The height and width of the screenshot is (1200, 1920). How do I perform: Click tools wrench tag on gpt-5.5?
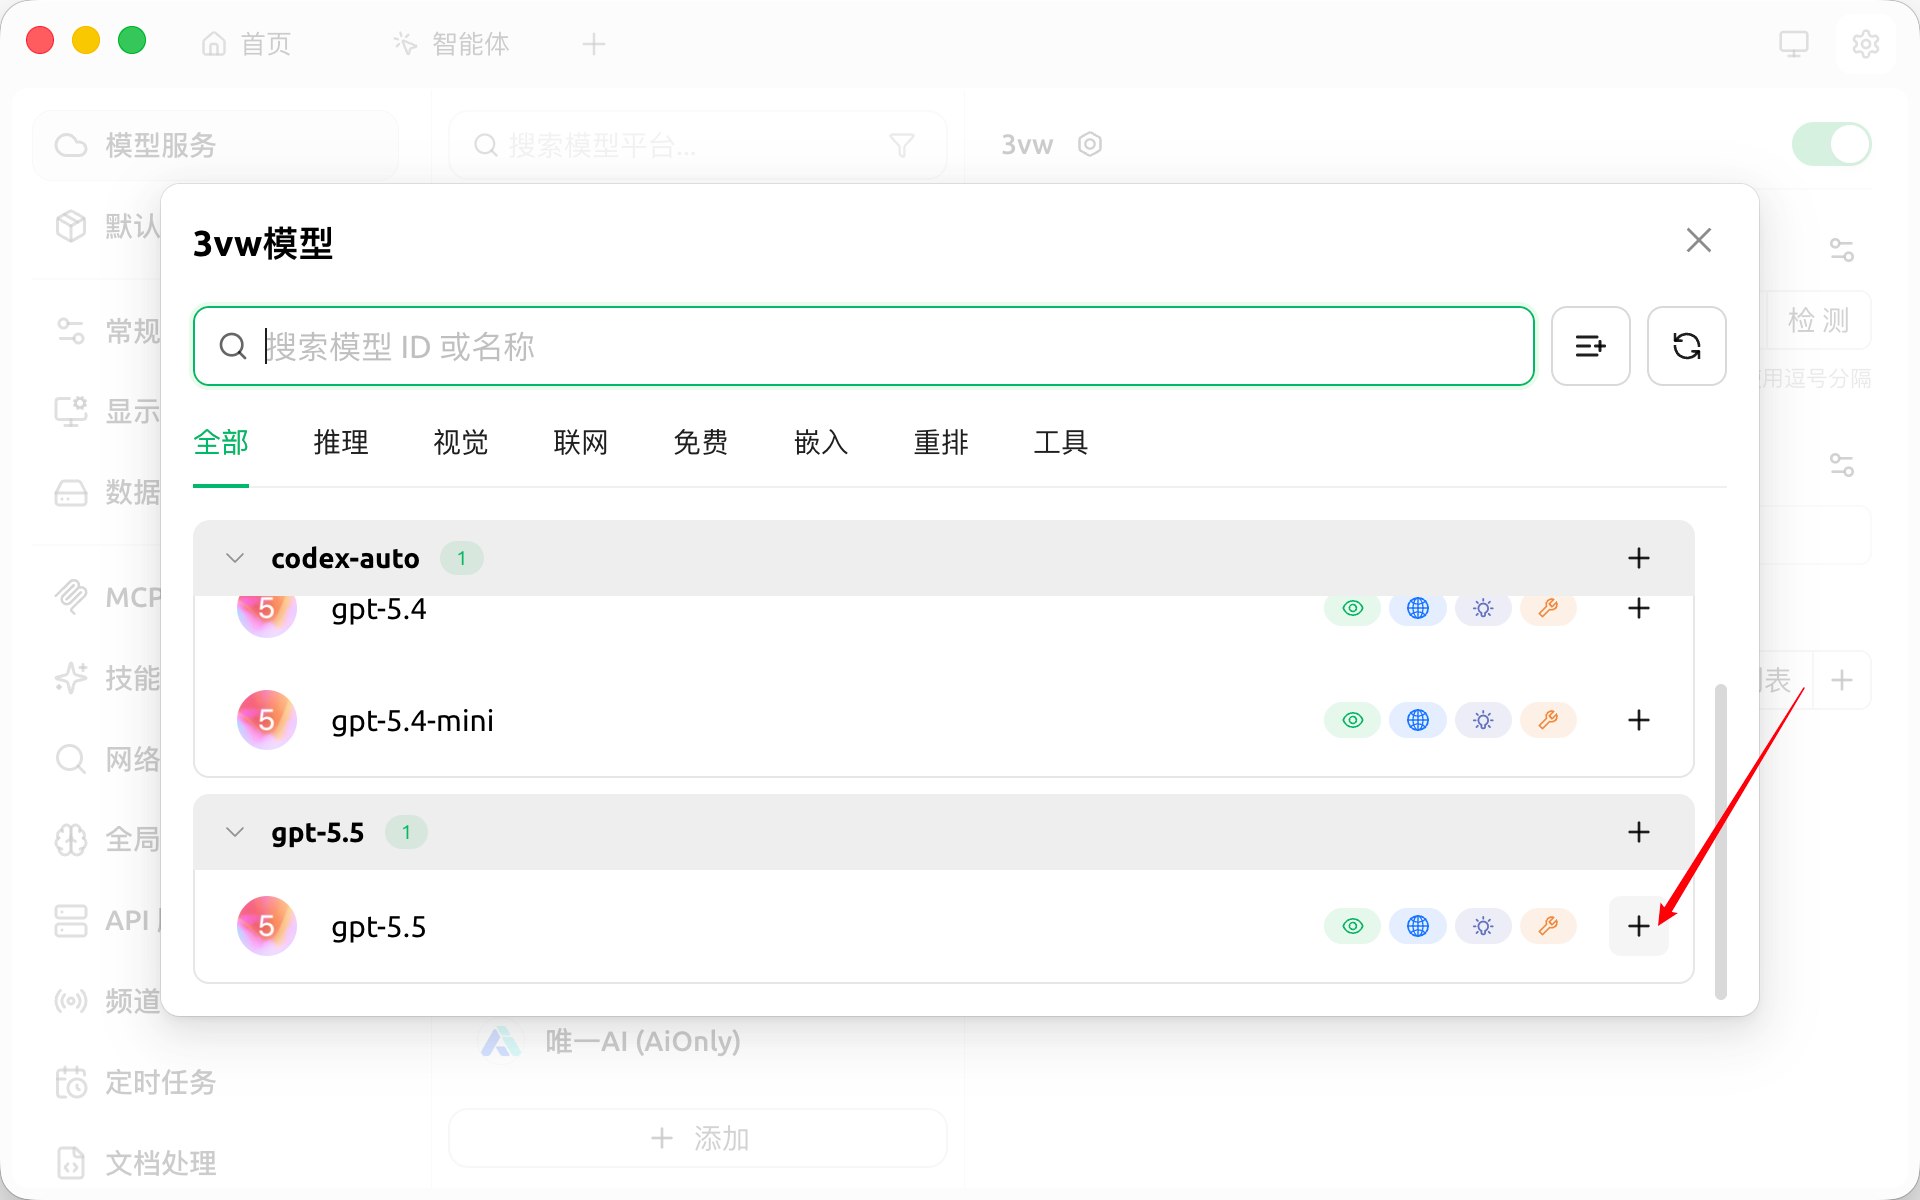(x=1548, y=926)
